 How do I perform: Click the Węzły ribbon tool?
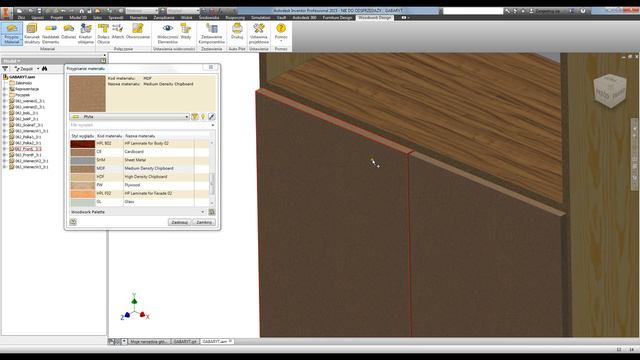tap(186, 32)
